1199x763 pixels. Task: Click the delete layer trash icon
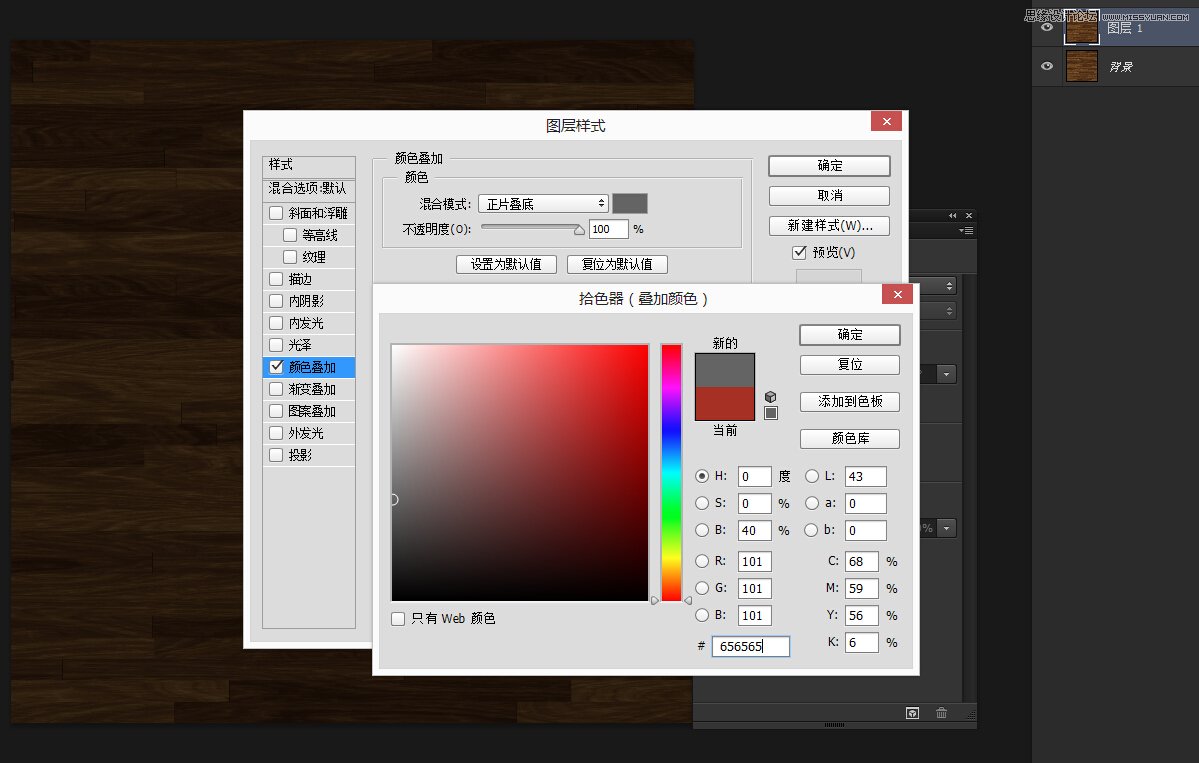pos(941,713)
